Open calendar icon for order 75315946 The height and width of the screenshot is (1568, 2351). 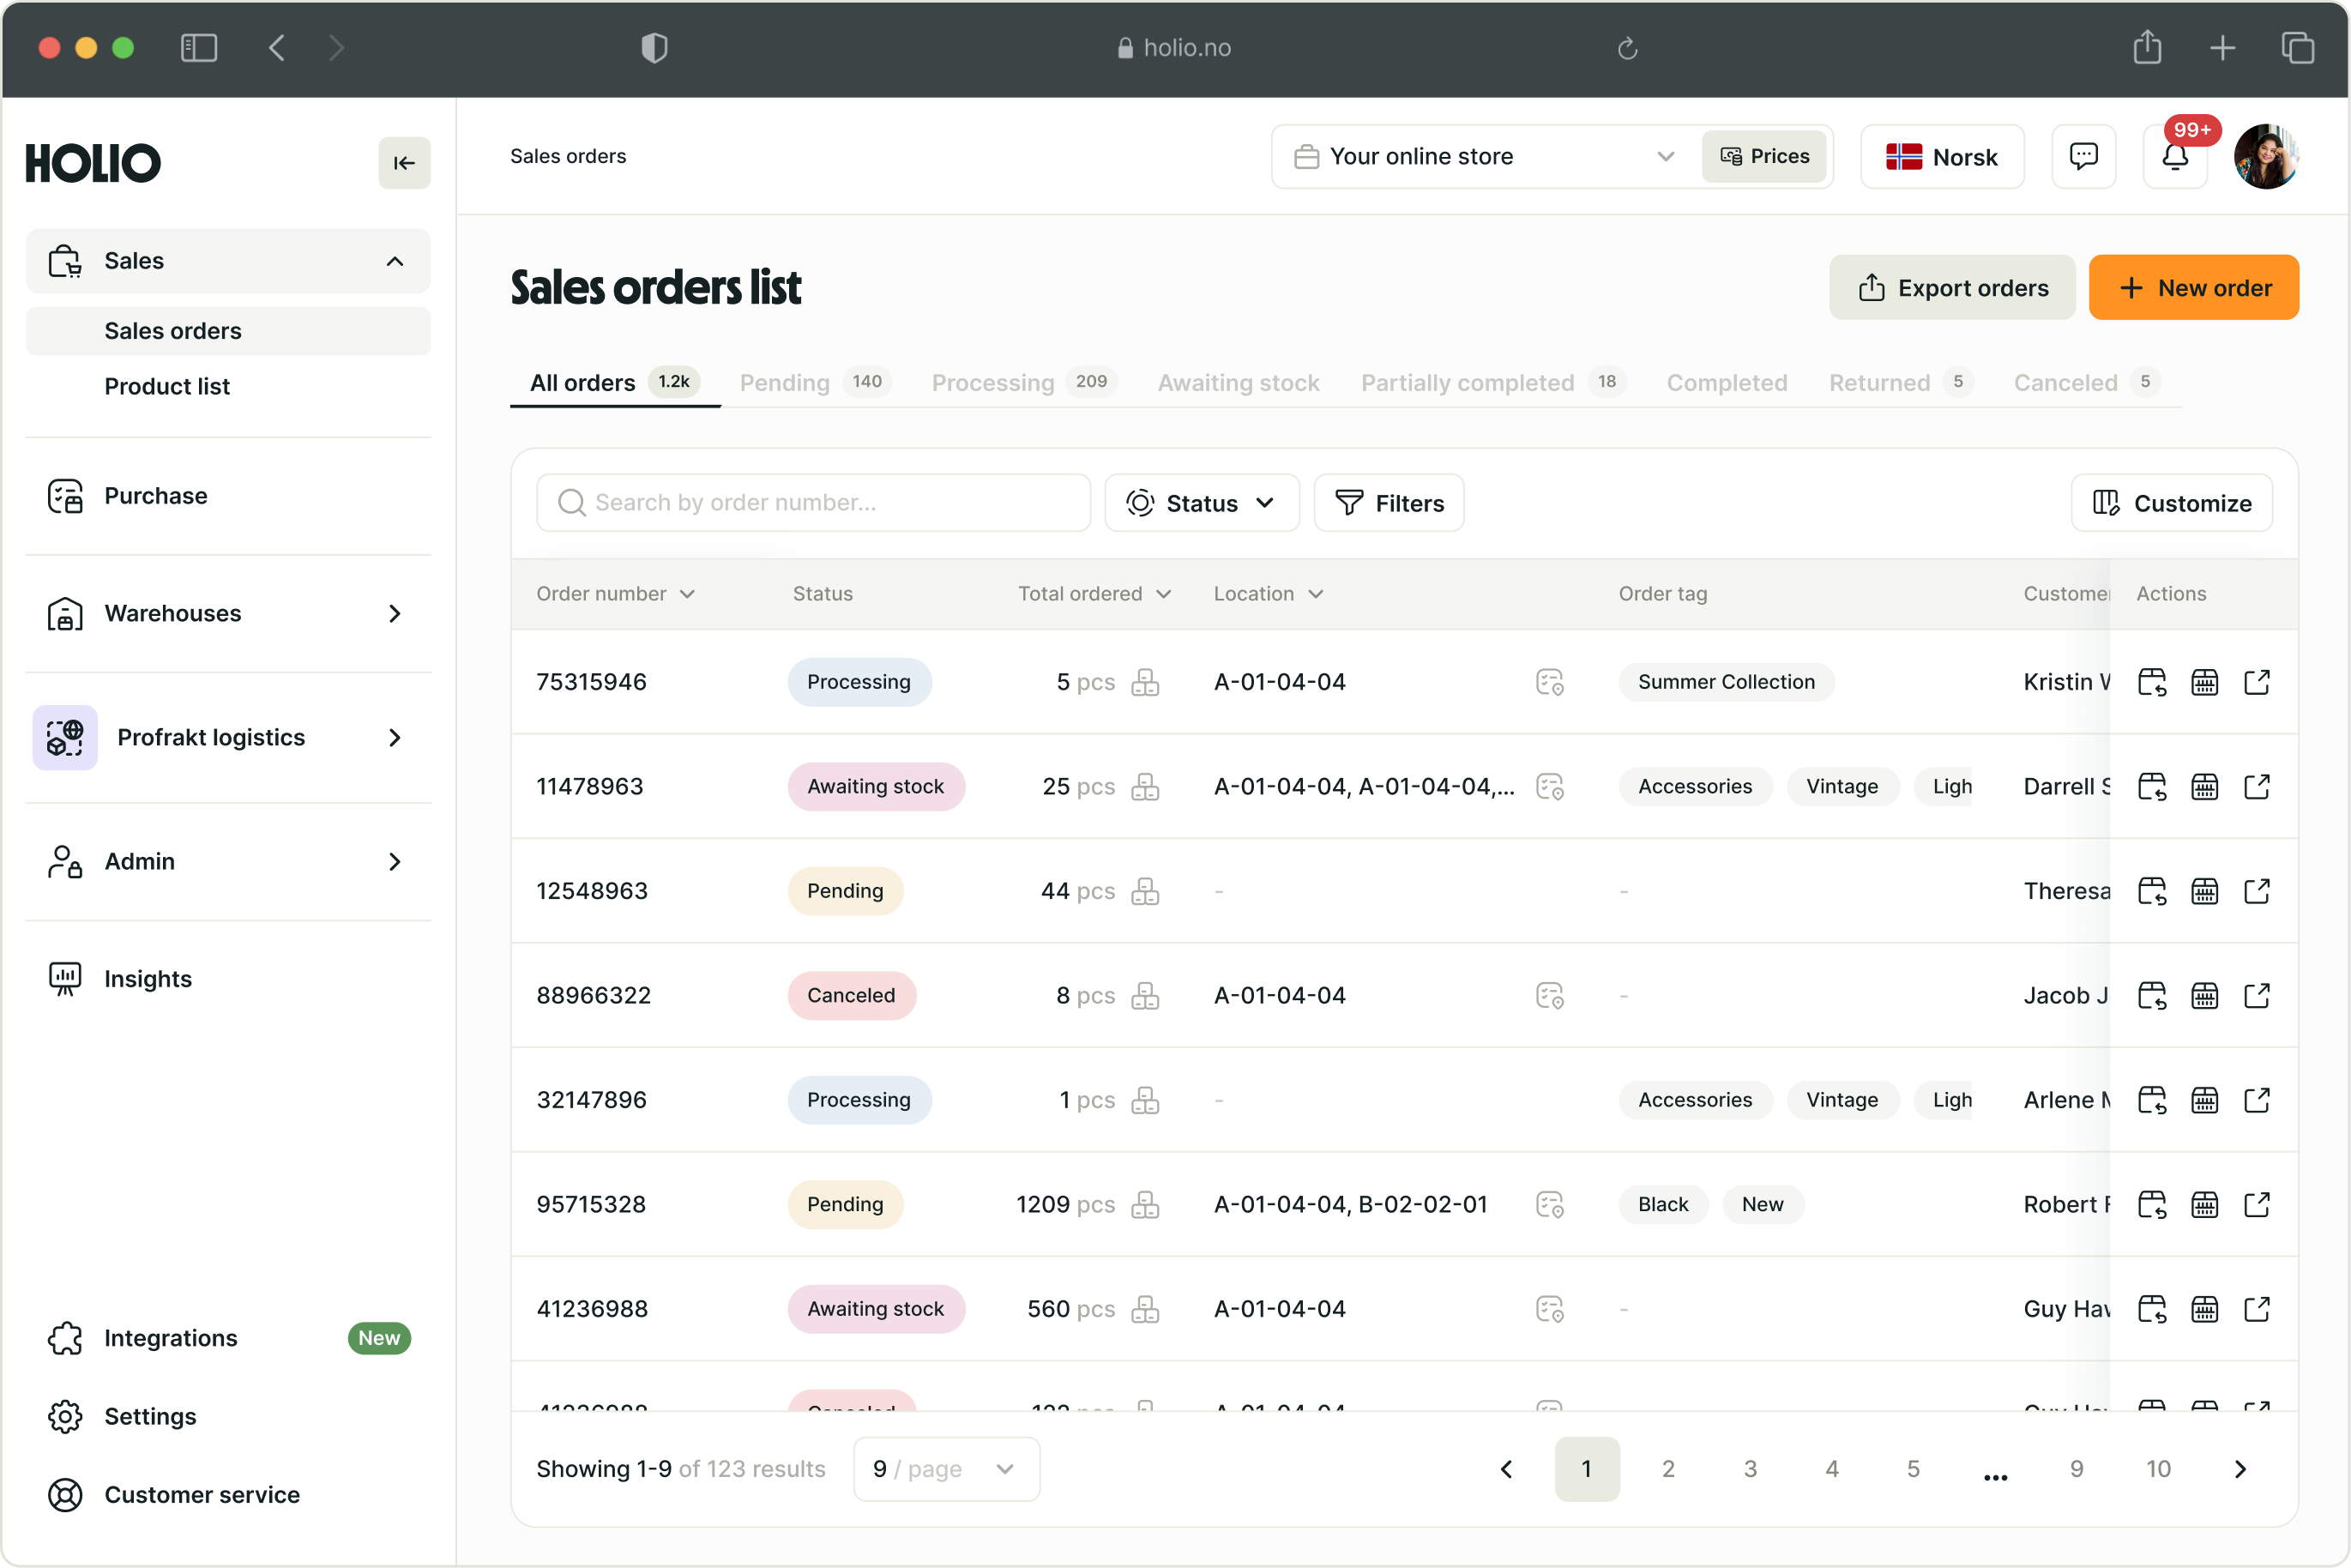tap(2204, 682)
